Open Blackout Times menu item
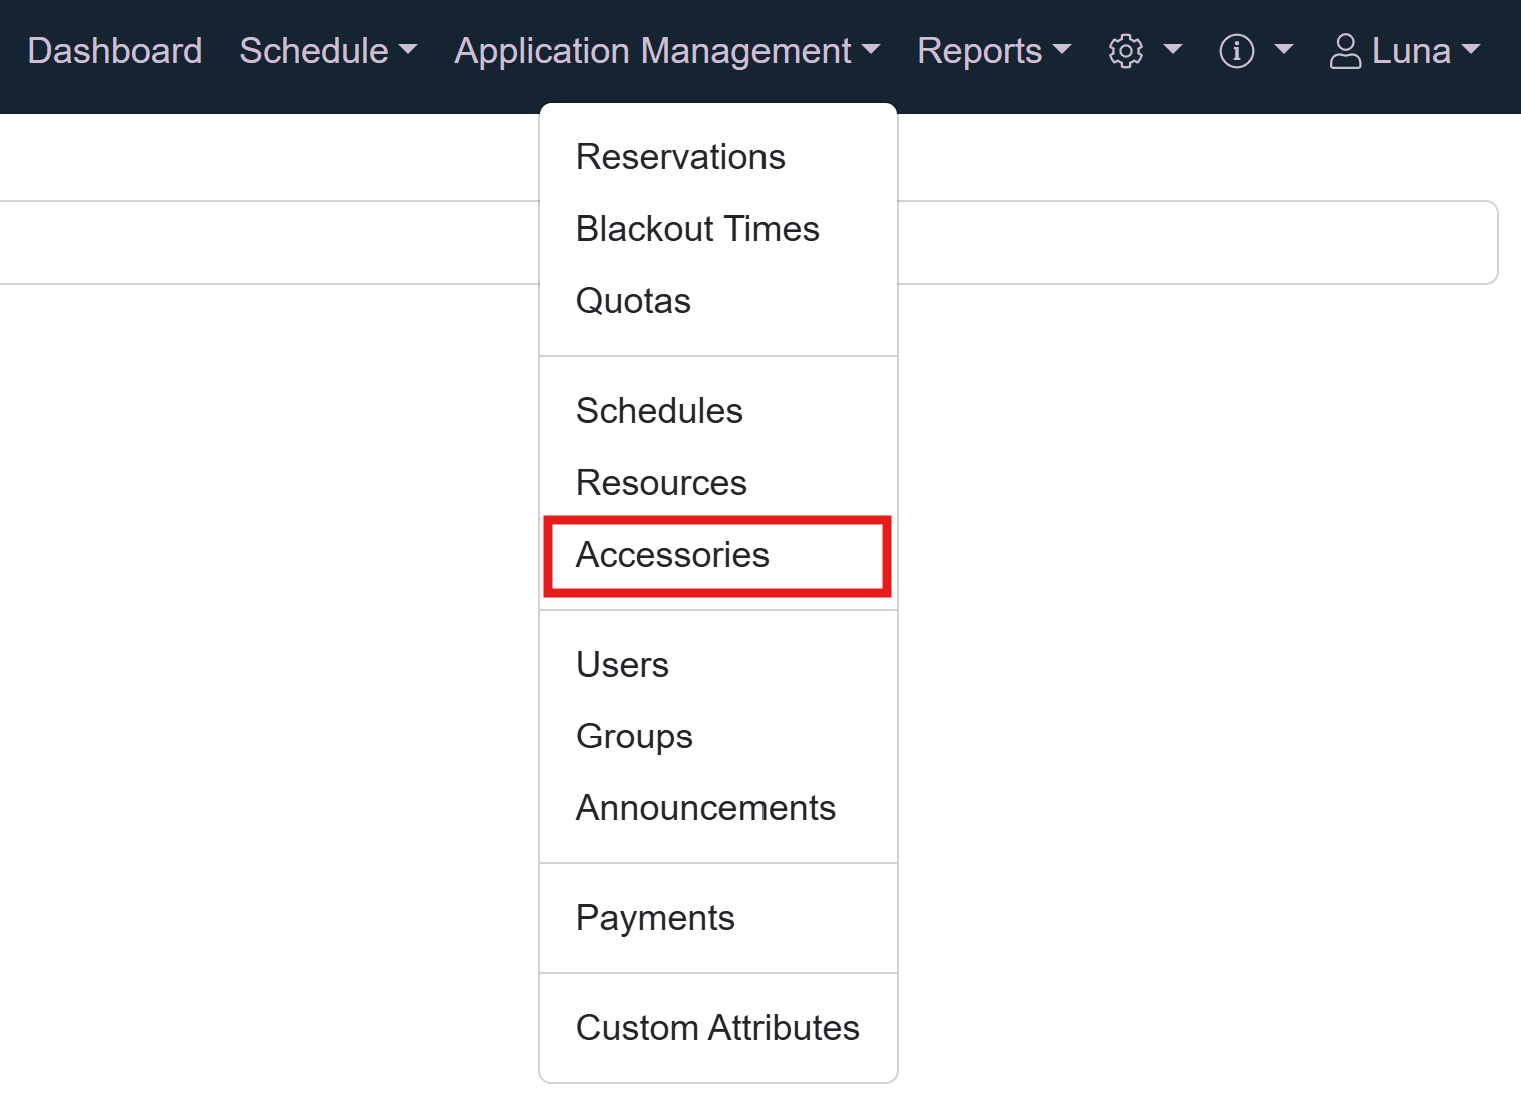This screenshot has width=1521, height=1109. click(x=697, y=229)
